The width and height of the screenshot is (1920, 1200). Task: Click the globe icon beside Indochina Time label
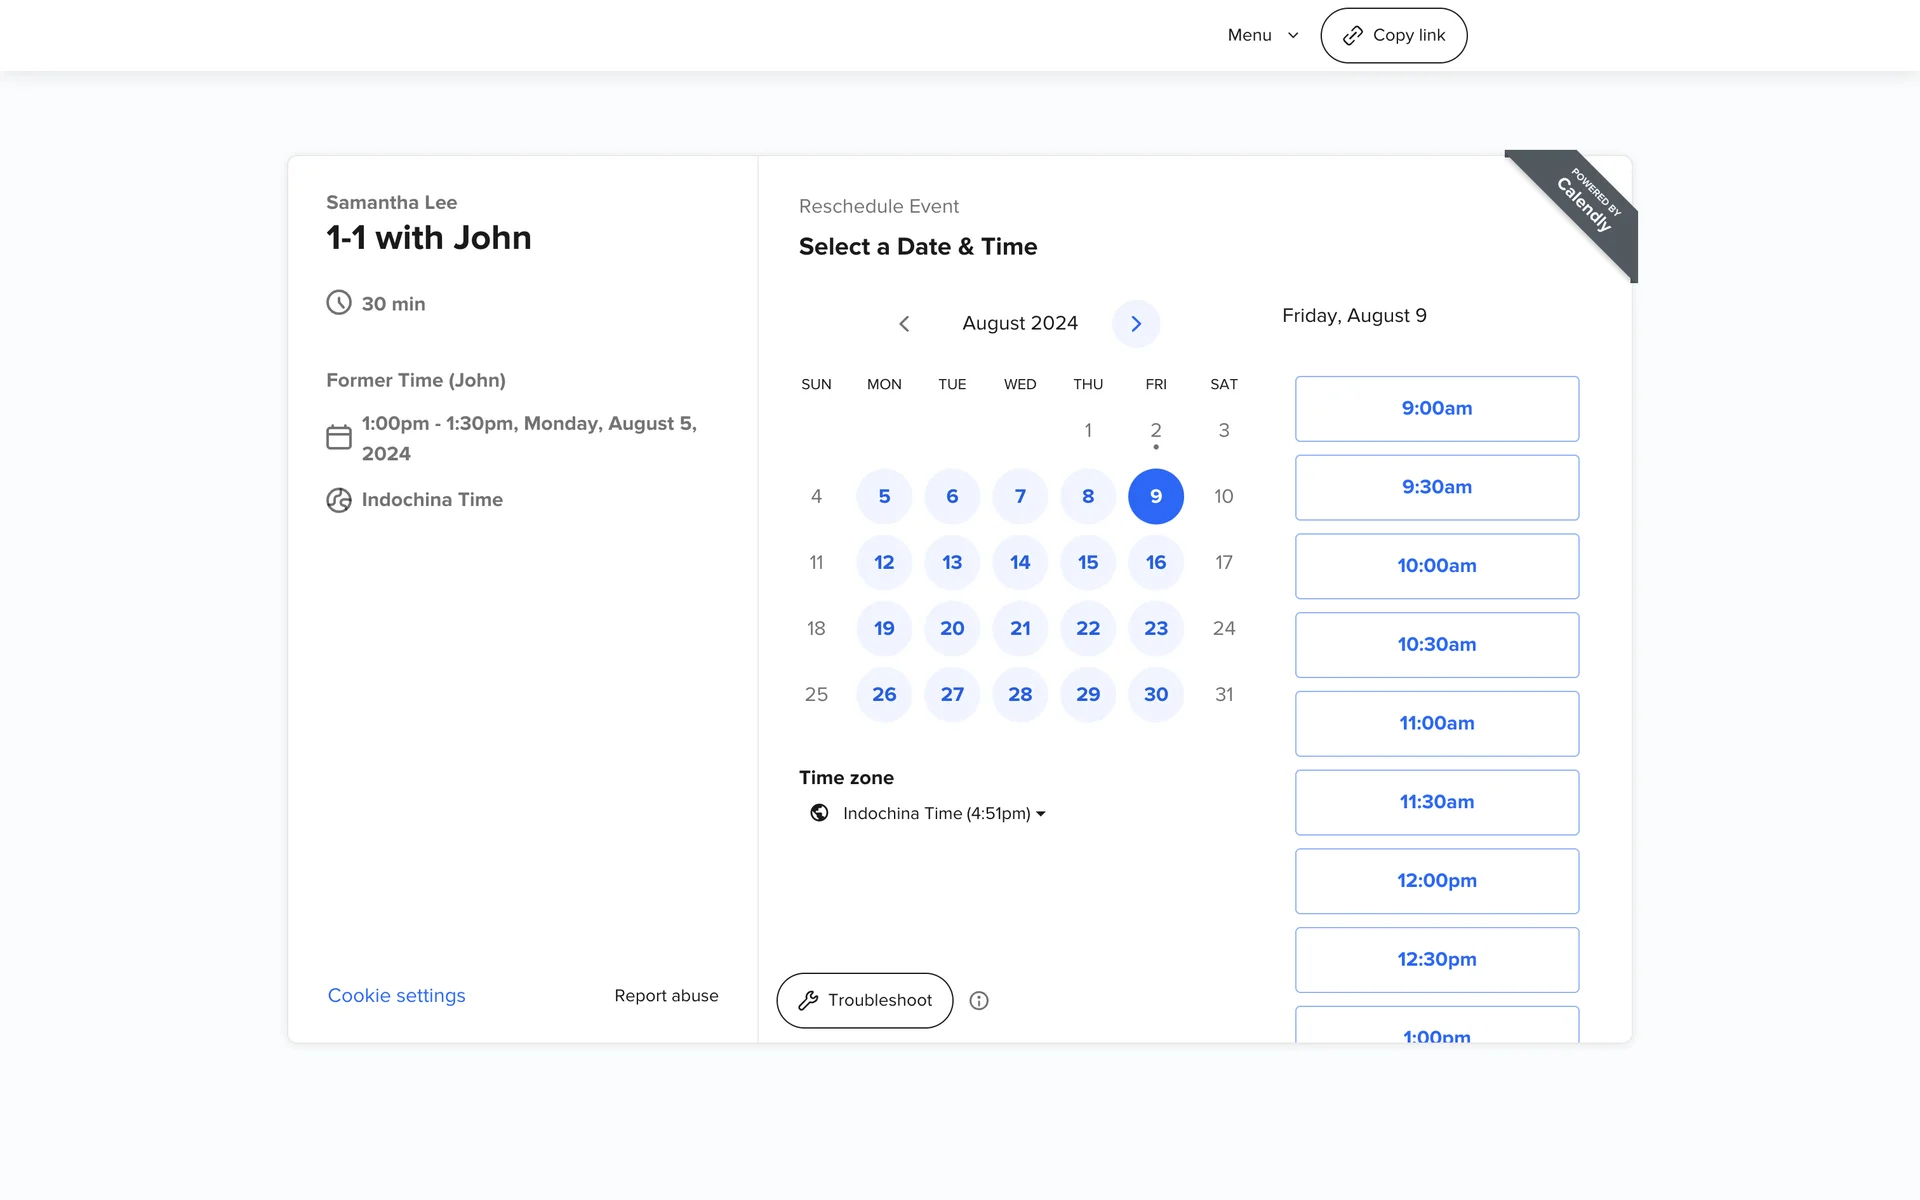click(339, 500)
